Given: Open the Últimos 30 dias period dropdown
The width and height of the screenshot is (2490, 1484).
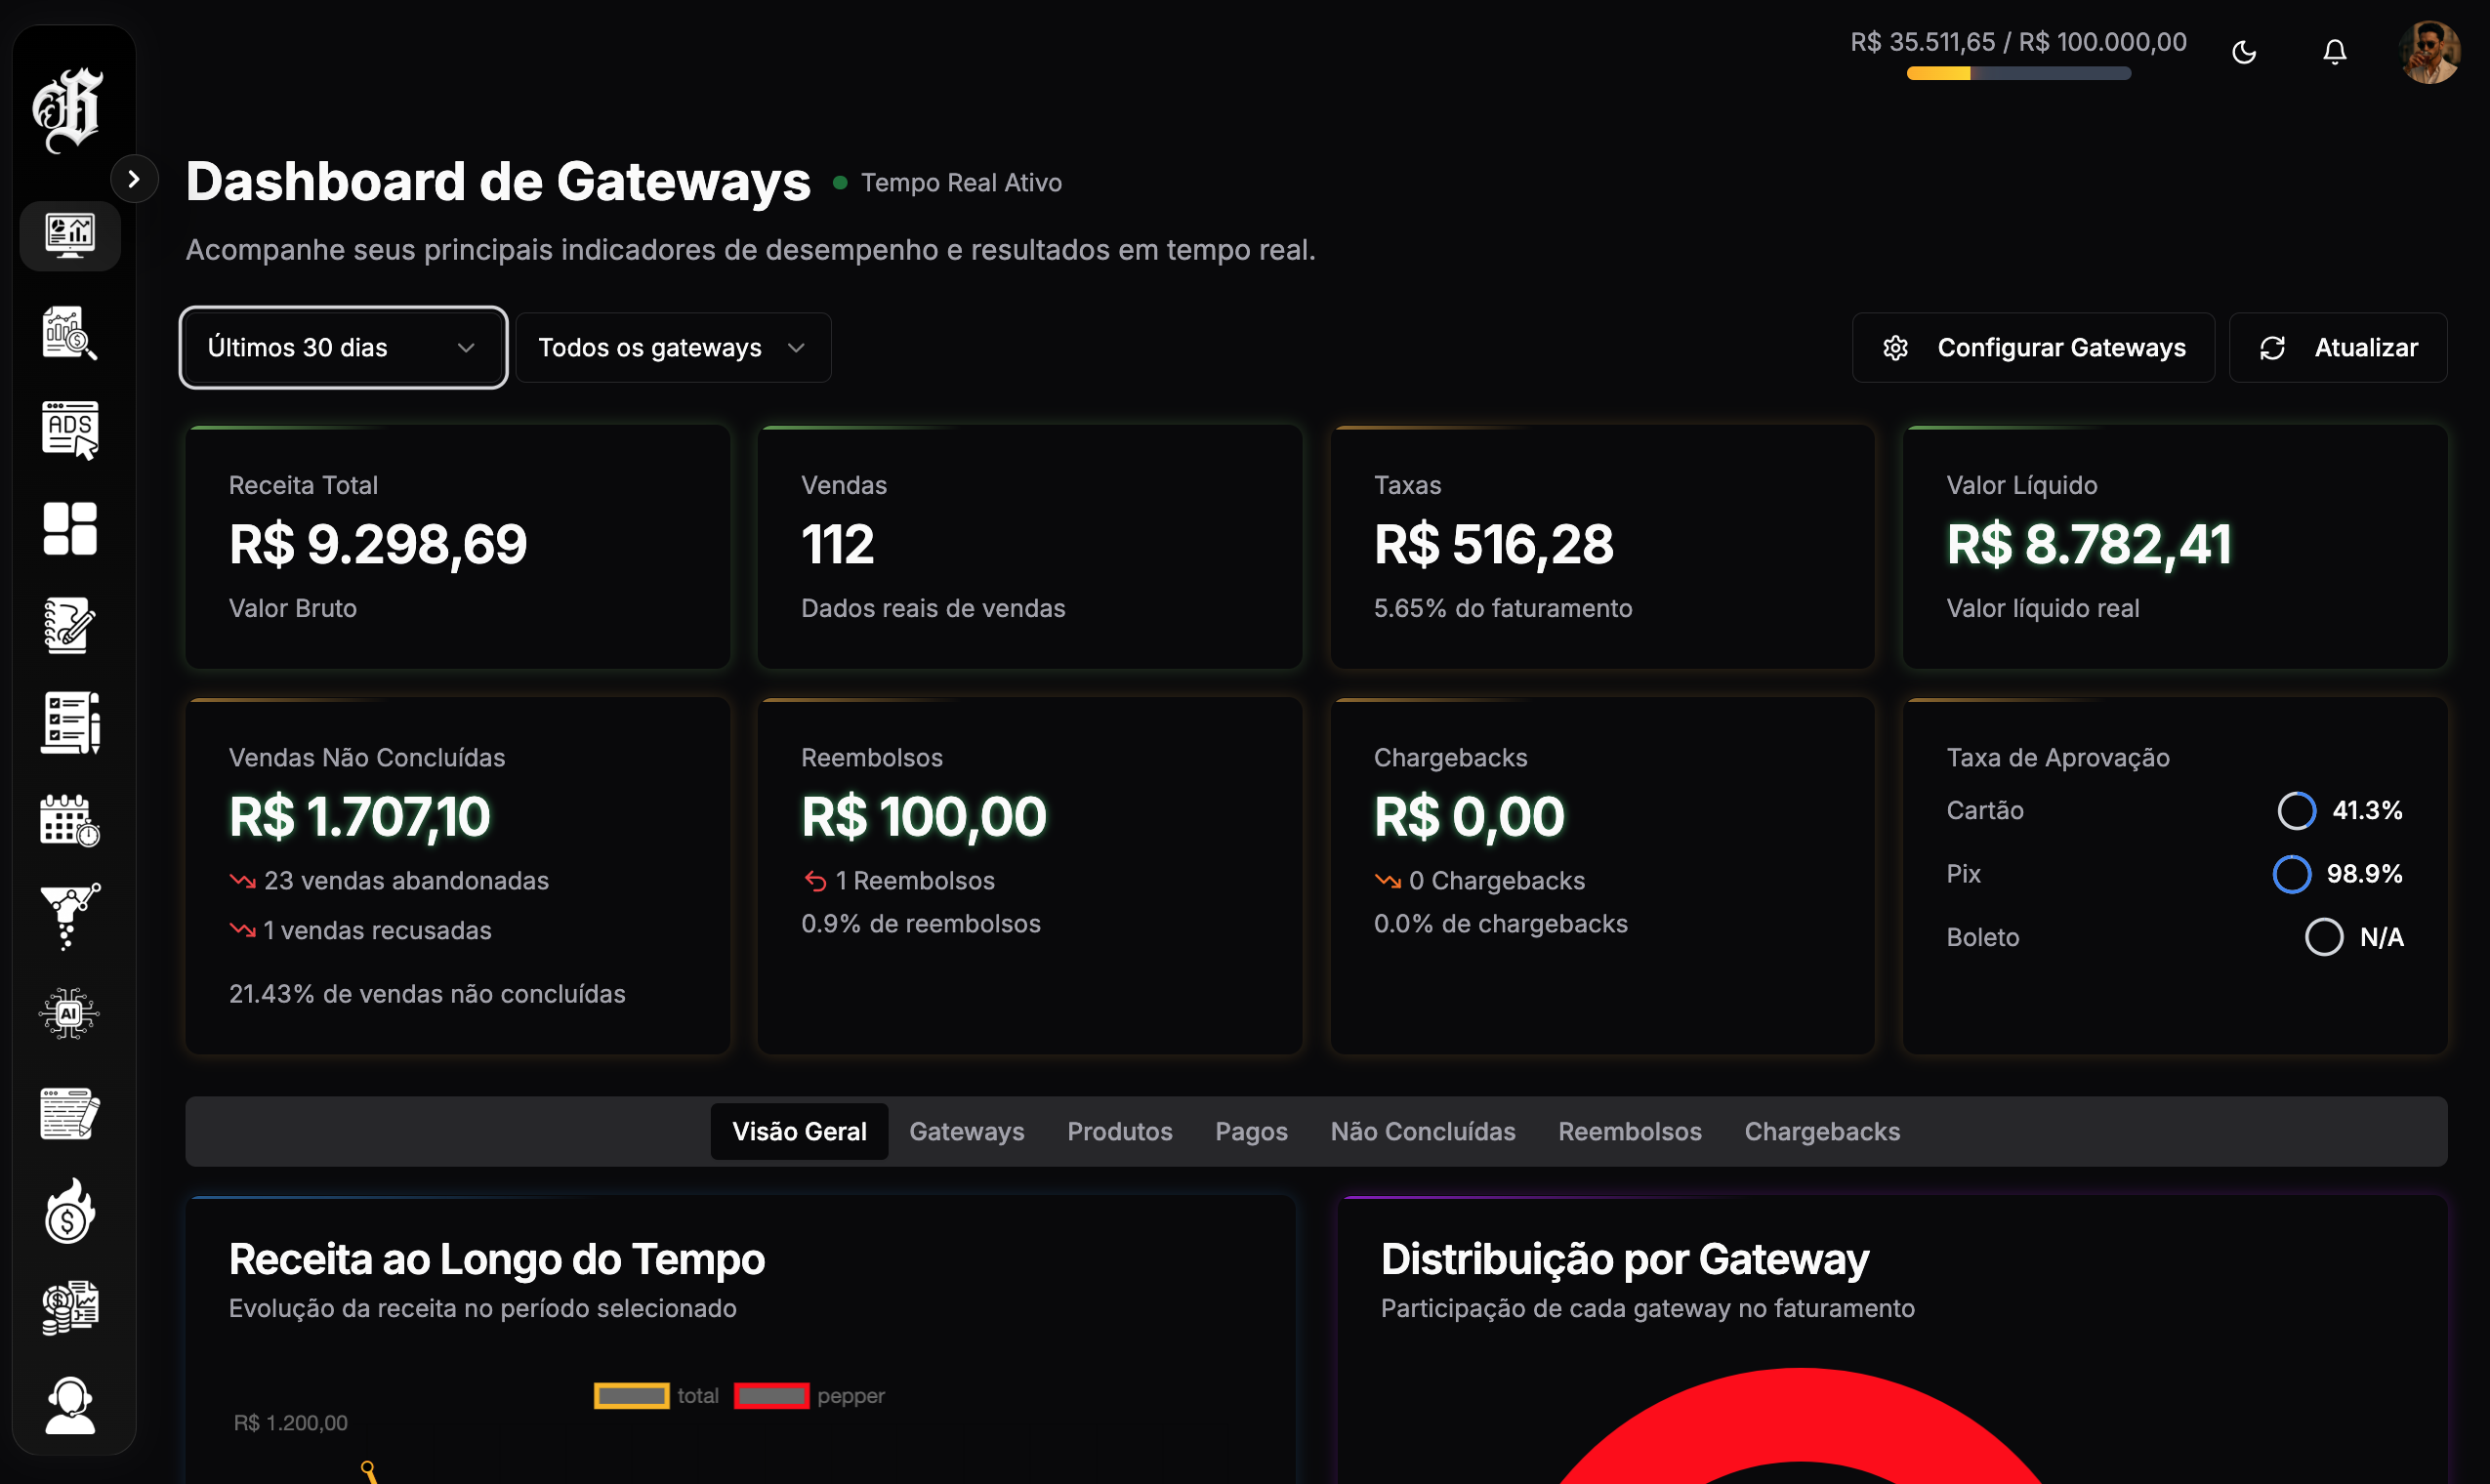Looking at the screenshot, I should (342, 347).
